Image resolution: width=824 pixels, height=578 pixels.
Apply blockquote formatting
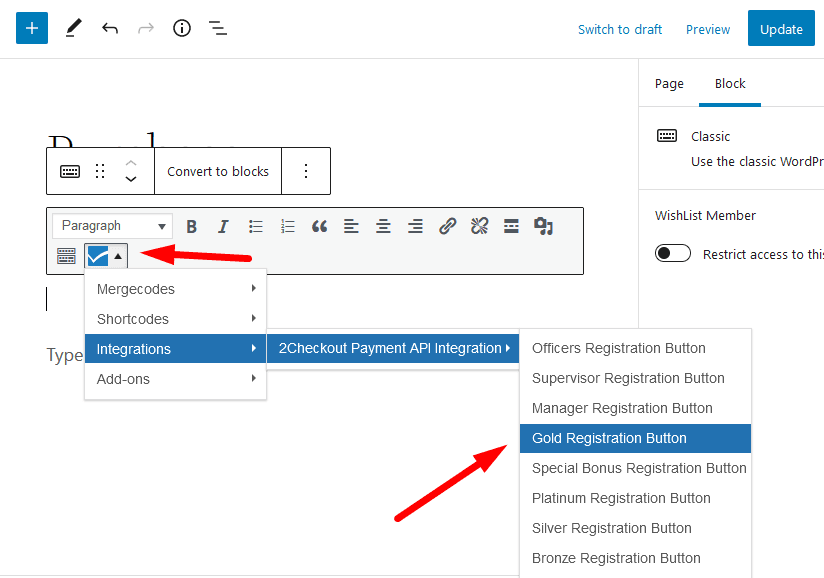coord(320,226)
